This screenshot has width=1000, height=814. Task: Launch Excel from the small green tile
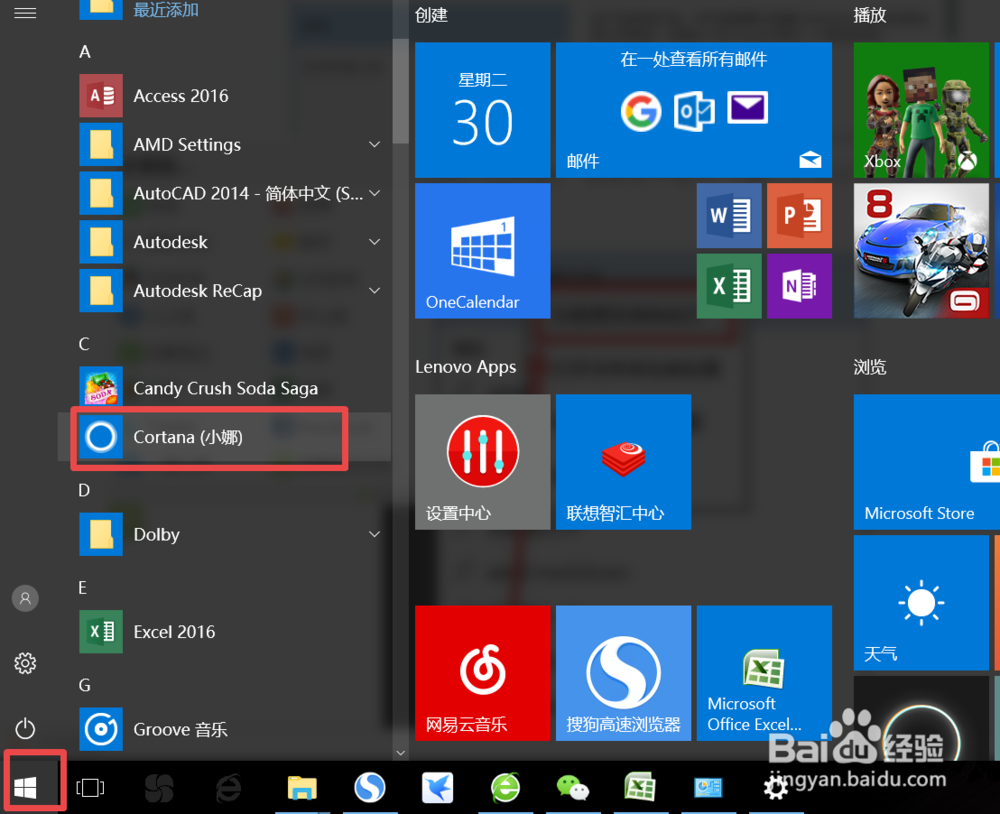[x=729, y=286]
